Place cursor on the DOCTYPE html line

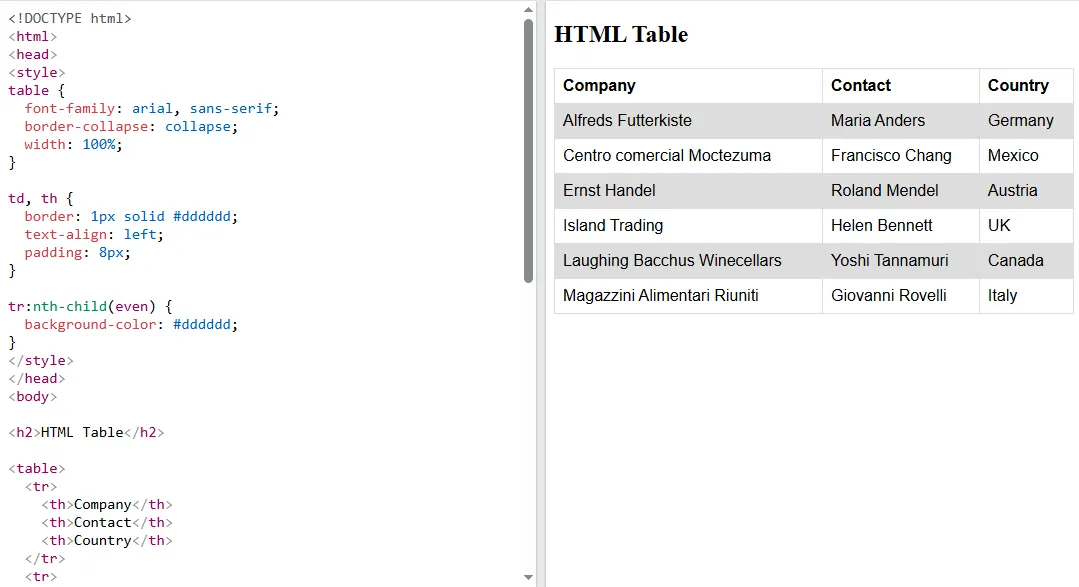coord(70,19)
